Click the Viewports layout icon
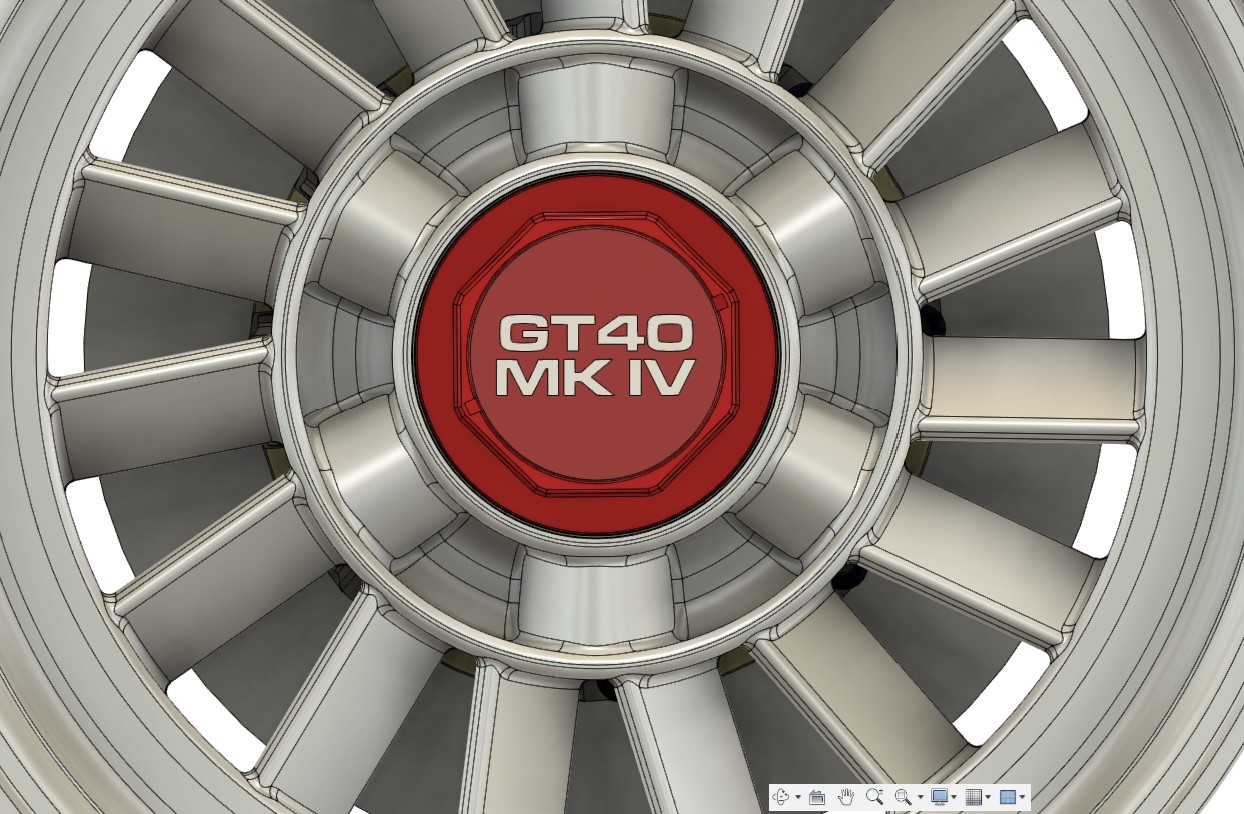Screen dimensions: 1244x814 [x=1007, y=797]
